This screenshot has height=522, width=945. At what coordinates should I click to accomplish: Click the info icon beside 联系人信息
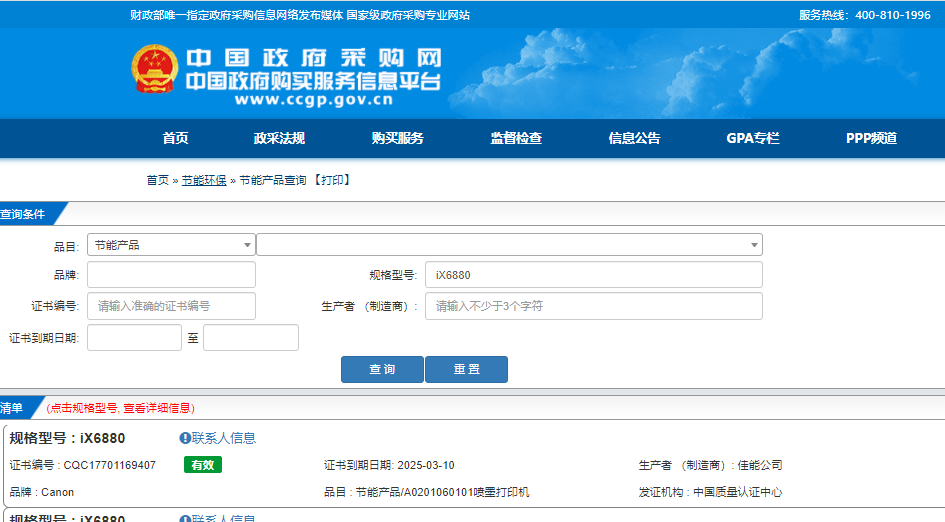[185, 438]
